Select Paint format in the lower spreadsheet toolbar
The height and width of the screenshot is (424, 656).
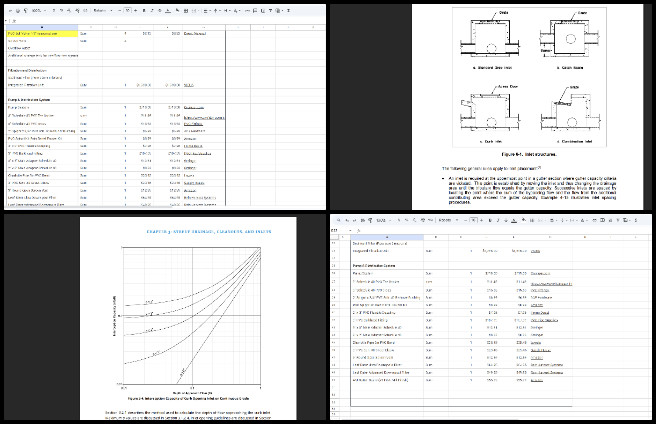[370, 220]
